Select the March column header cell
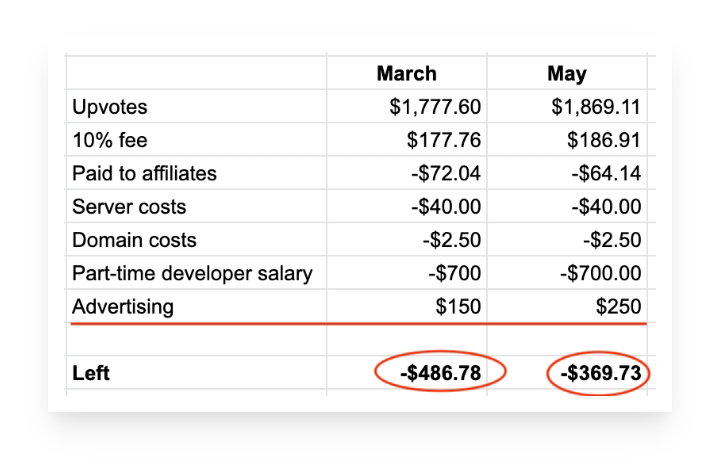The height and width of the screenshot is (466, 720). 407,73
